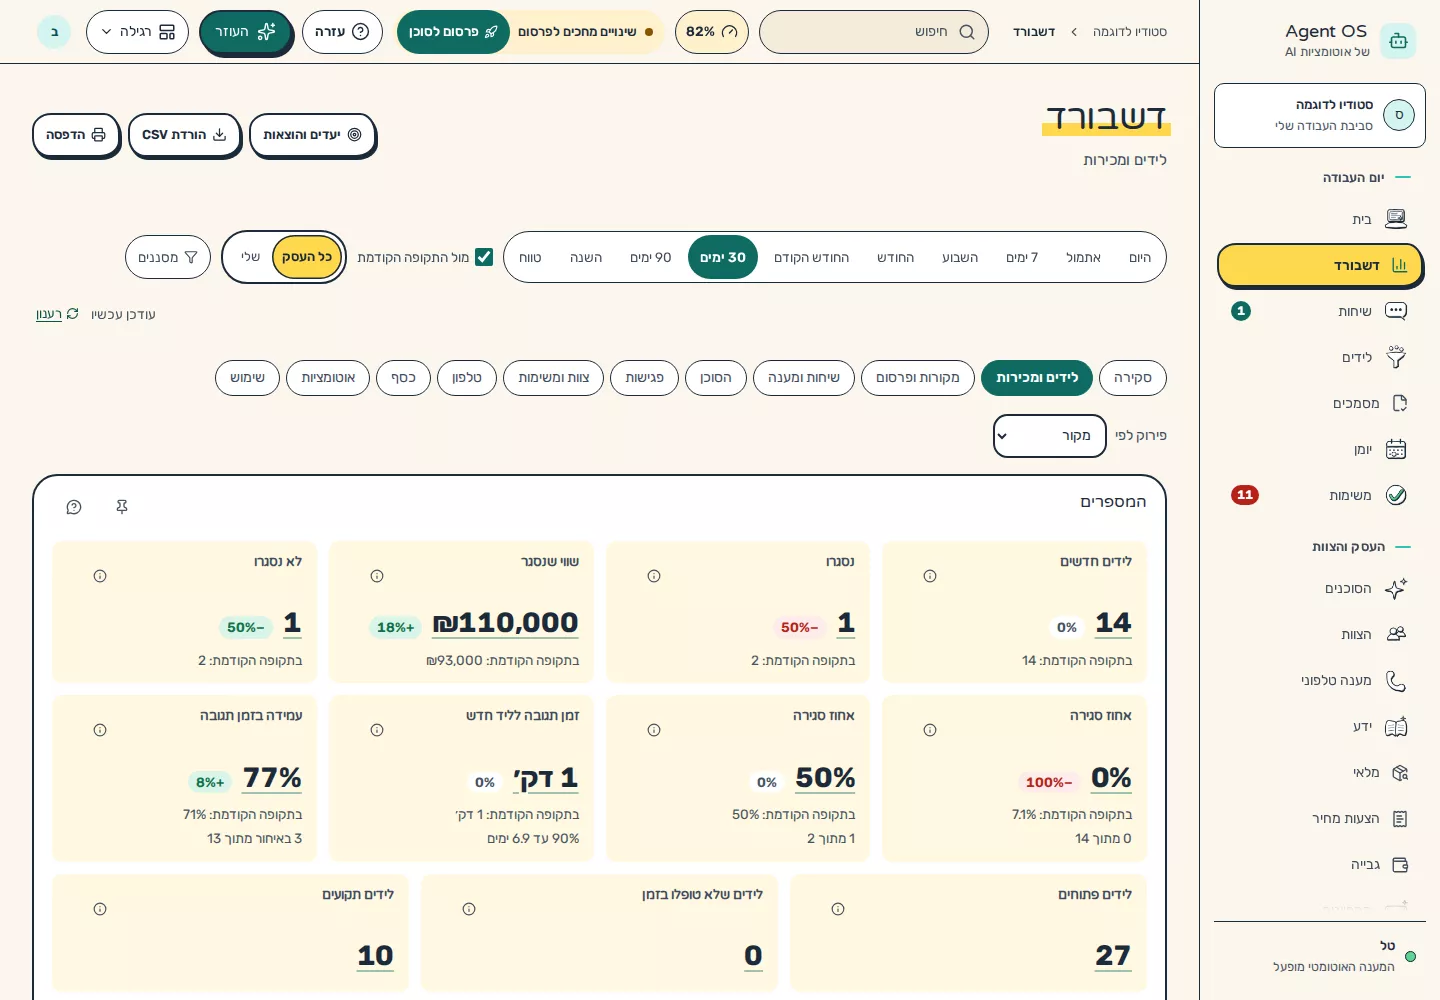Open סטודיו לדוגמה workspace switcher
Image resolution: width=1440 pixels, height=1000 pixels.
click(1319, 115)
